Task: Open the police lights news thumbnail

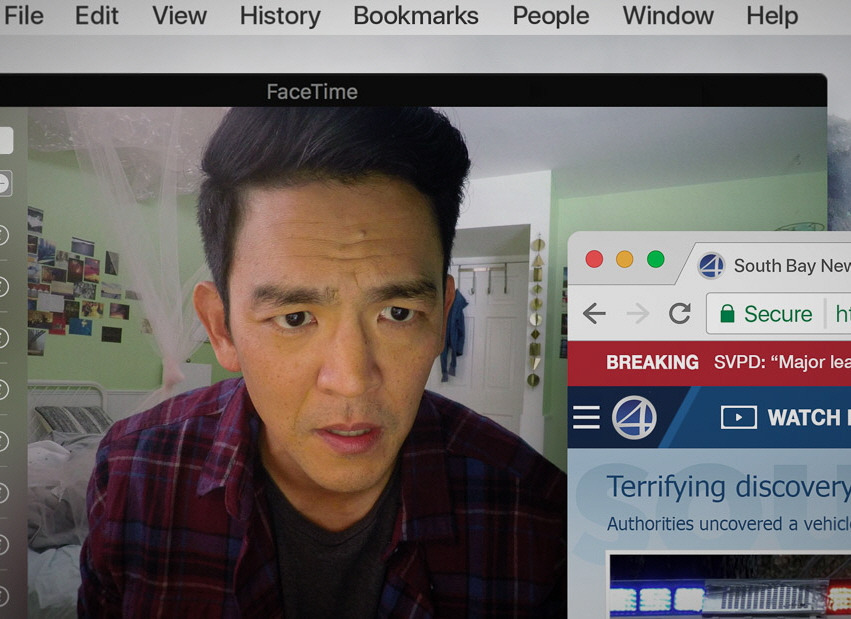Action: 730,586
